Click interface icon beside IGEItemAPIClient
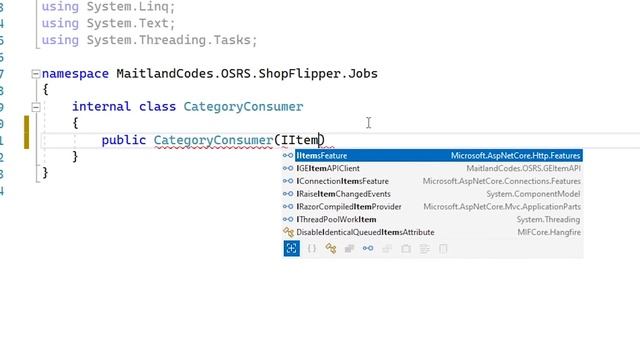The height and width of the screenshot is (360, 640). coord(288,168)
